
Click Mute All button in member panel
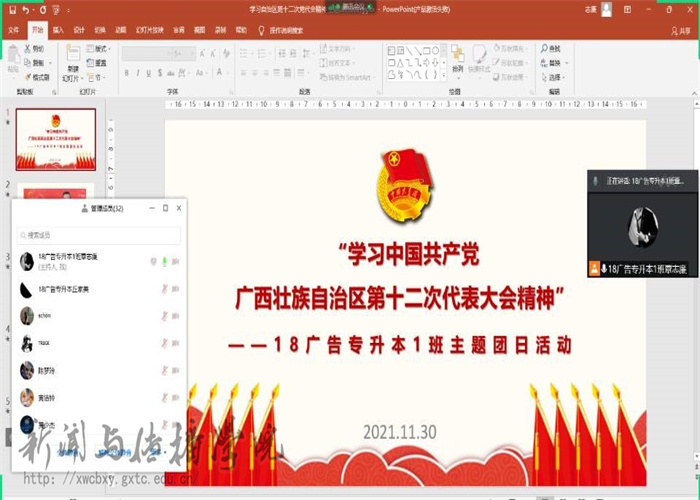[x=68, y=453]
